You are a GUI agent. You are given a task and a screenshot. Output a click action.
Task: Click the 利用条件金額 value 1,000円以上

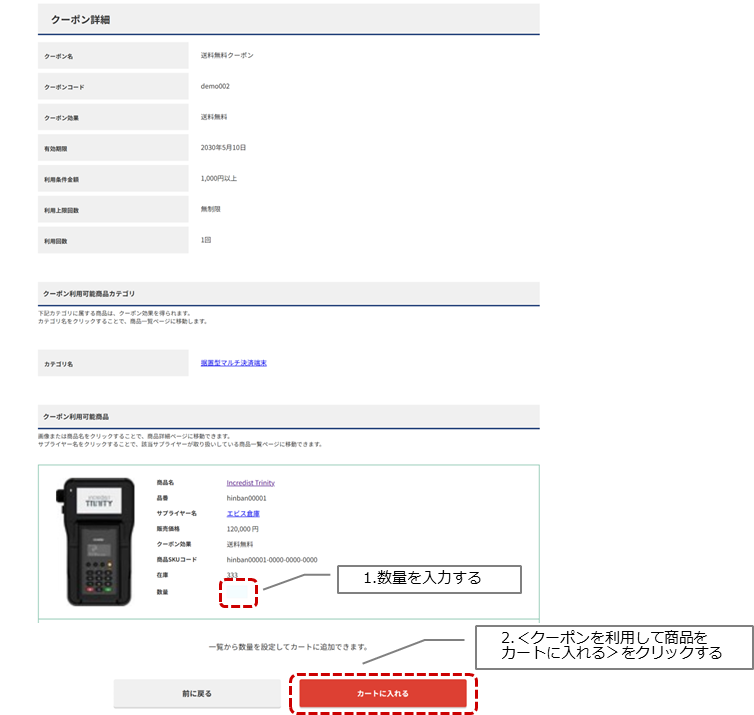click(219, 178)
